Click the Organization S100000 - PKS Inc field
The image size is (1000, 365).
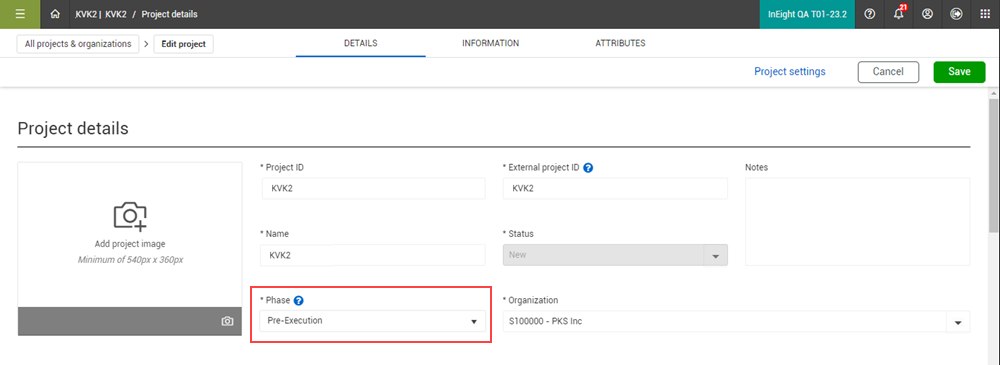click(x=737, y=322)
